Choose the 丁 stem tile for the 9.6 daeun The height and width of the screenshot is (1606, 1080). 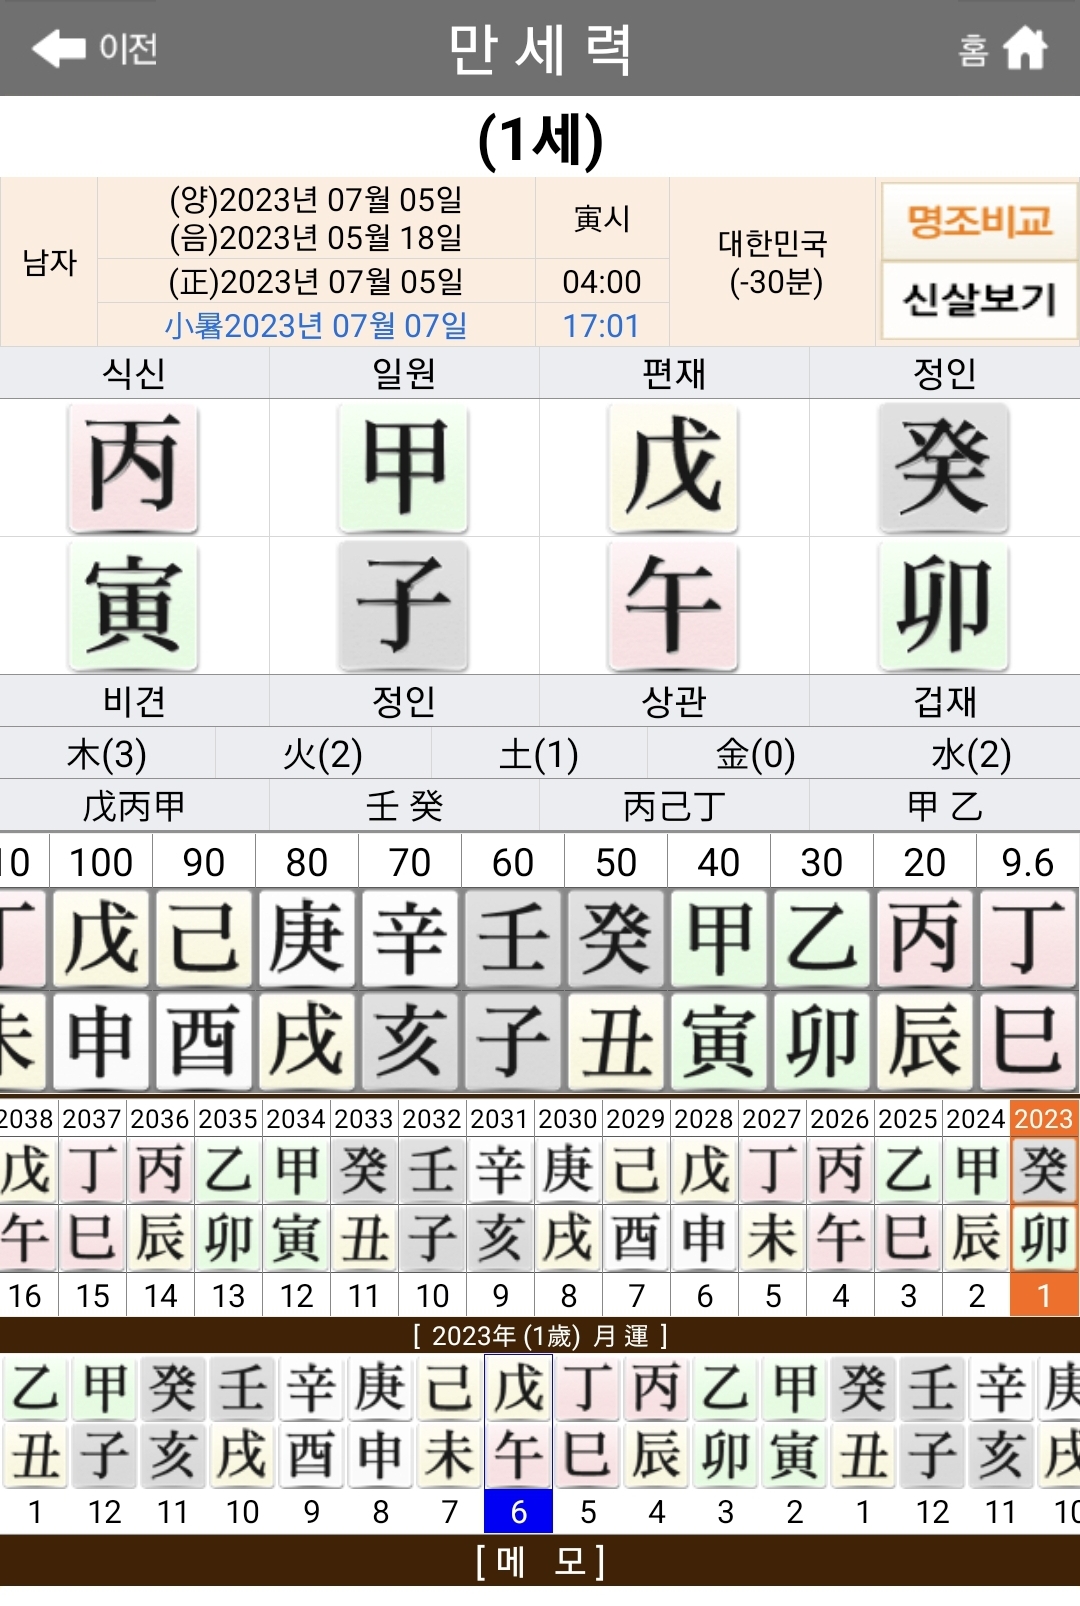tap(1028, 939)
